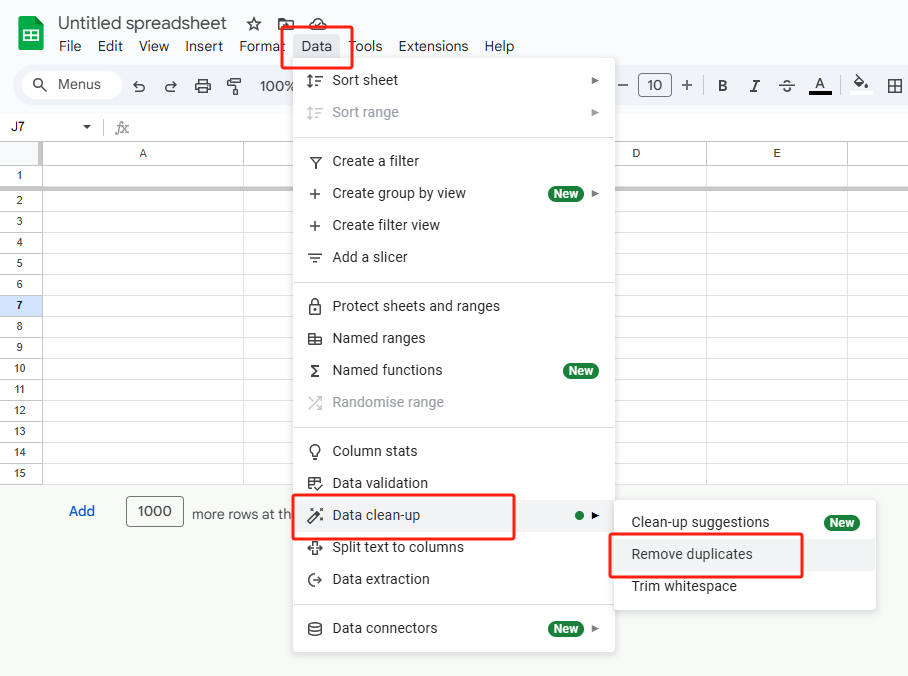Toggle italic formatting button
The image size is (908, 676).
point(754,86)
